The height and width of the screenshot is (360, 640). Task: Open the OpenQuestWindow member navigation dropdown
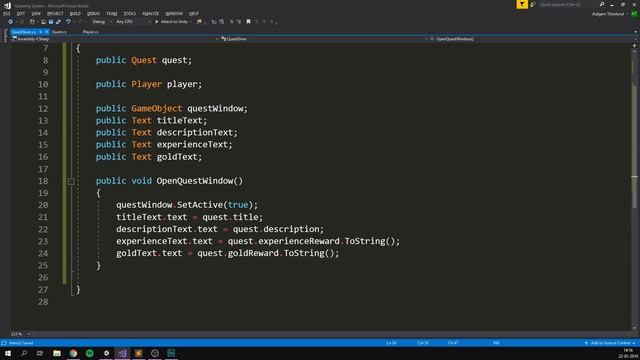533,39
